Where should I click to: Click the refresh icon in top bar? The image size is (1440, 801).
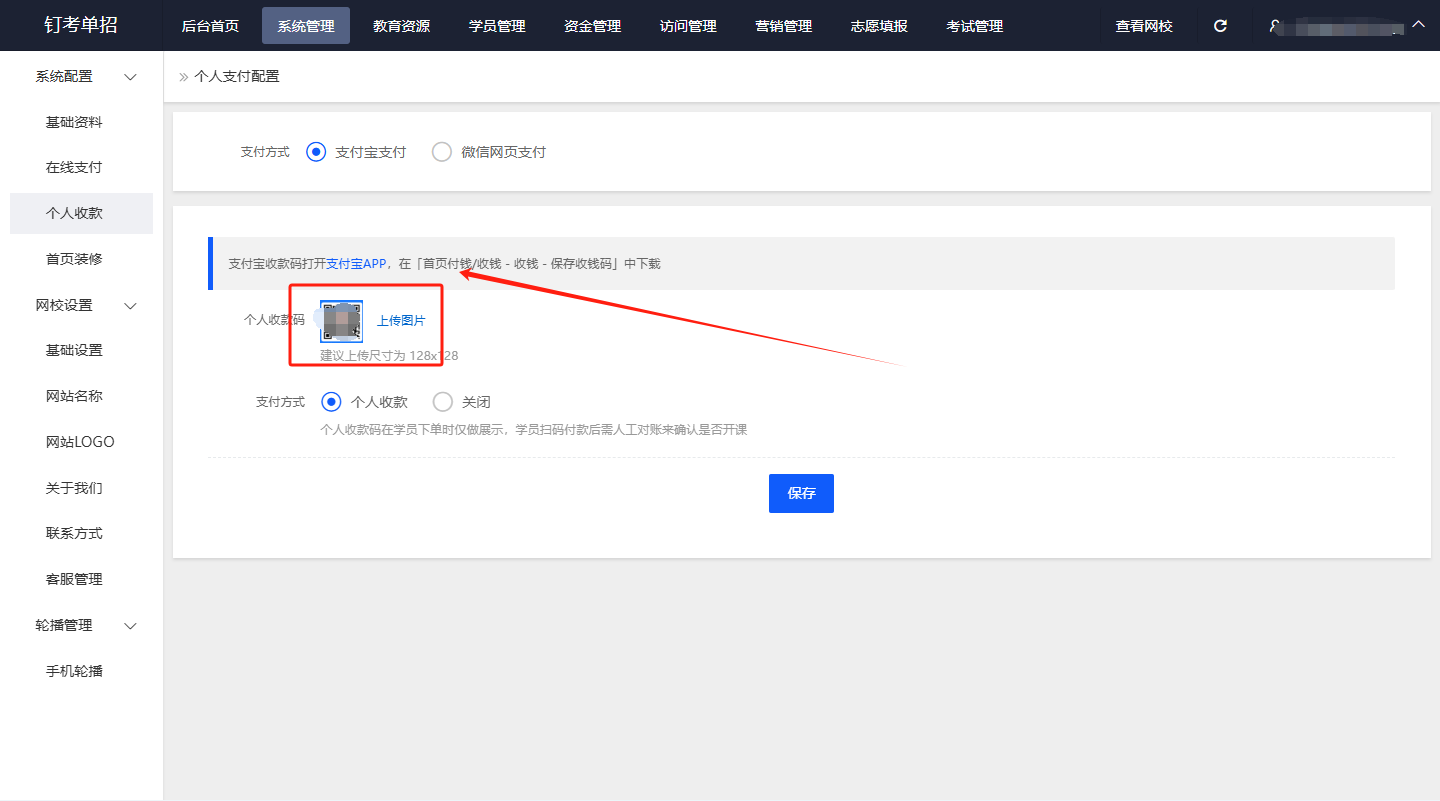[1220, 26]
